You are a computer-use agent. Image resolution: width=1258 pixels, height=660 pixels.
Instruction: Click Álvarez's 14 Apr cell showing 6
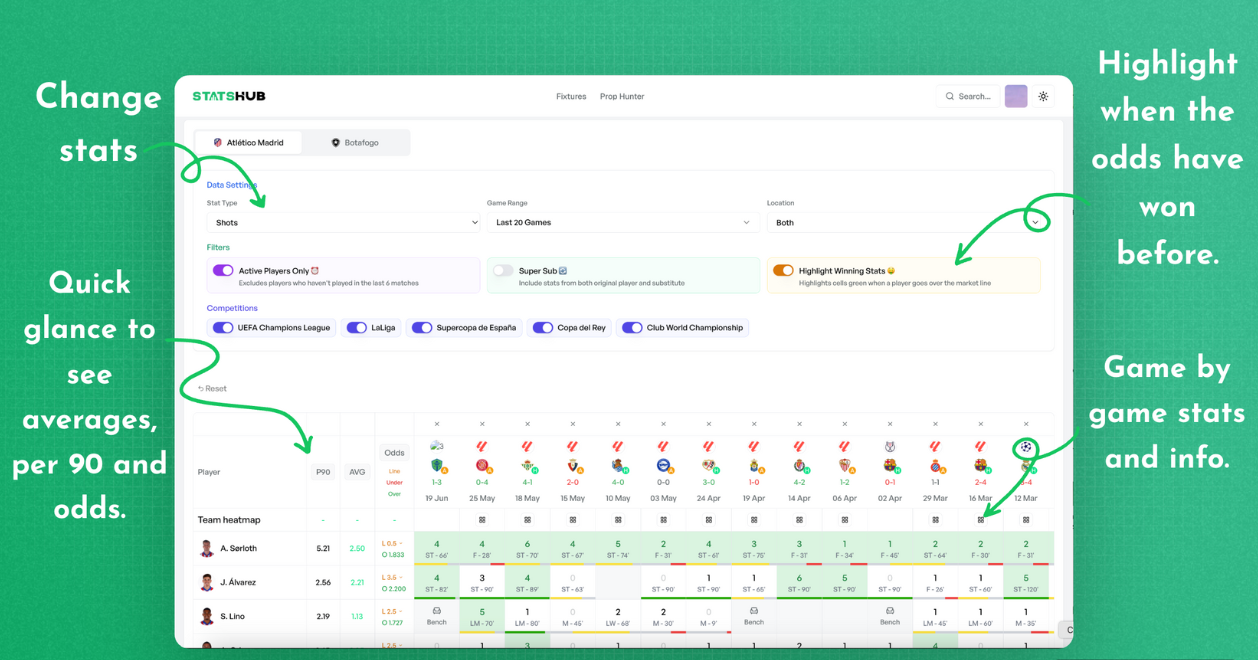pos(799,582)
